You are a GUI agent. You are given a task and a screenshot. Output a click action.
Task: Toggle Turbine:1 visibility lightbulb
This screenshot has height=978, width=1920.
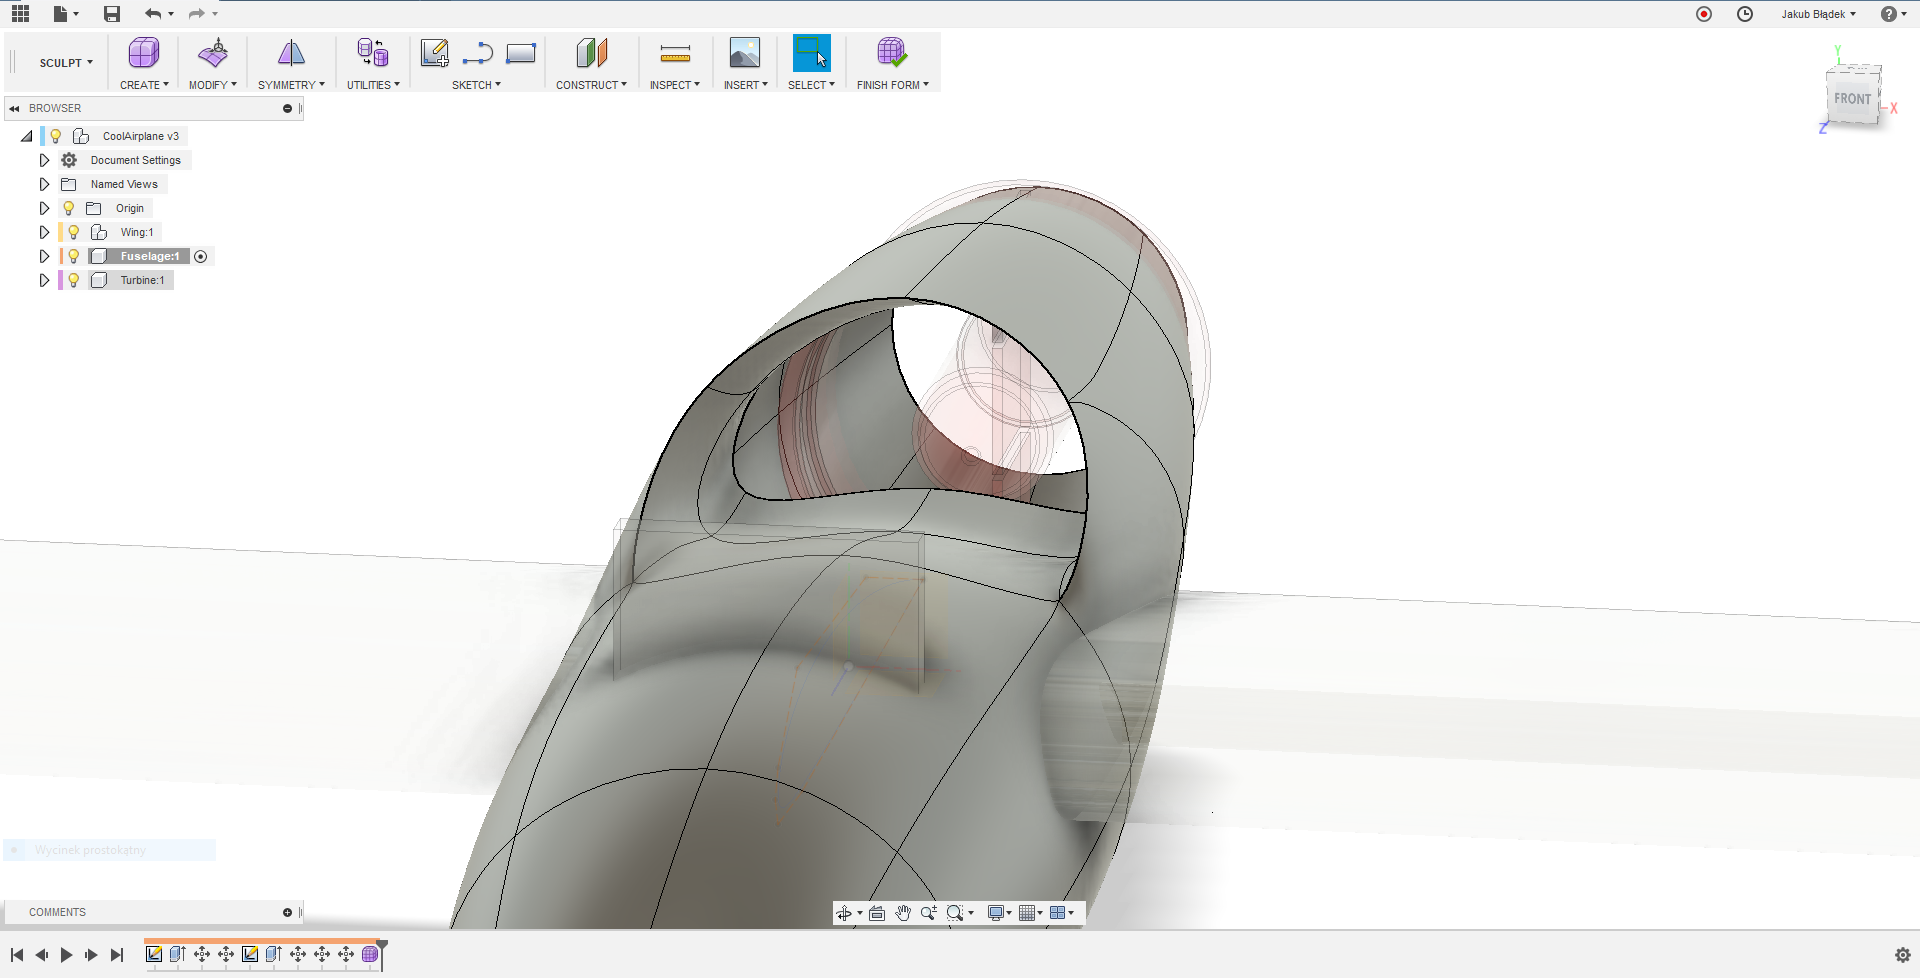(73, 280)
